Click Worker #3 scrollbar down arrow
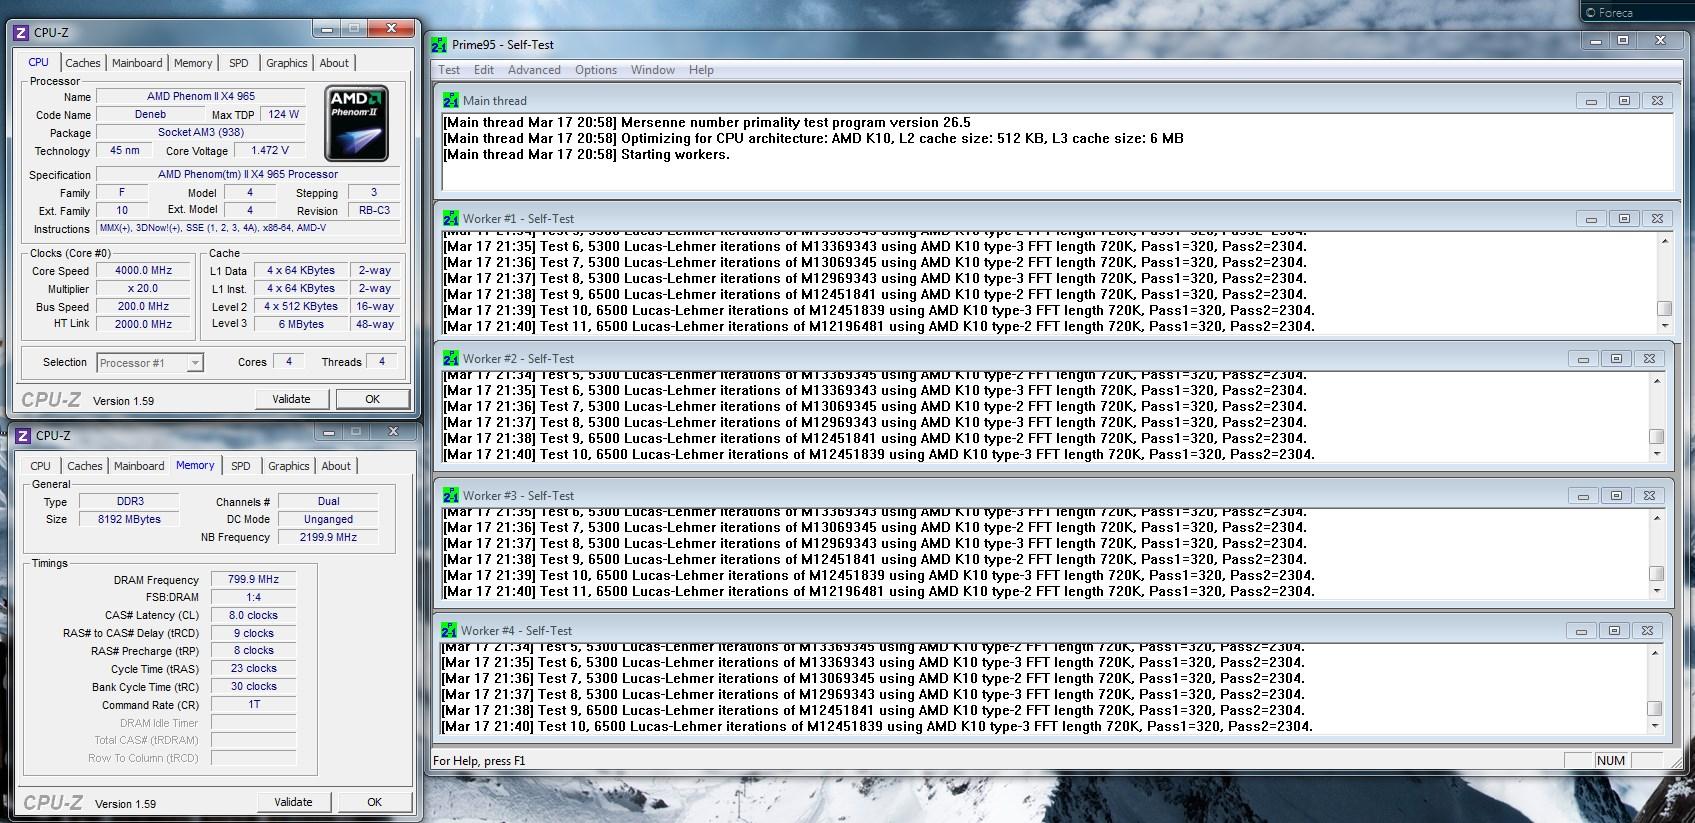The image size is (1695, 823). coord(1656,591)
